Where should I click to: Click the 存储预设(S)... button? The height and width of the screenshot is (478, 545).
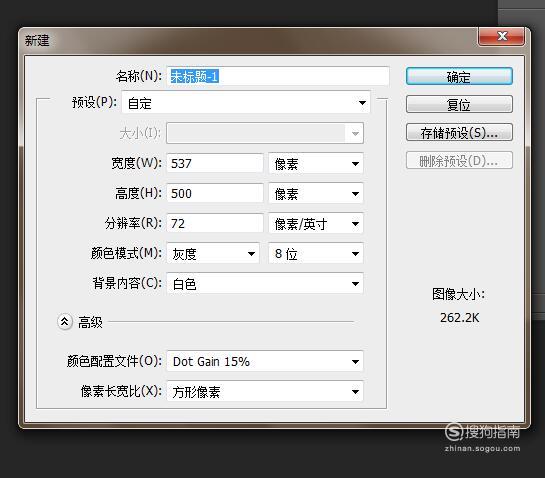pyautogui.click(x=459, y=132)
